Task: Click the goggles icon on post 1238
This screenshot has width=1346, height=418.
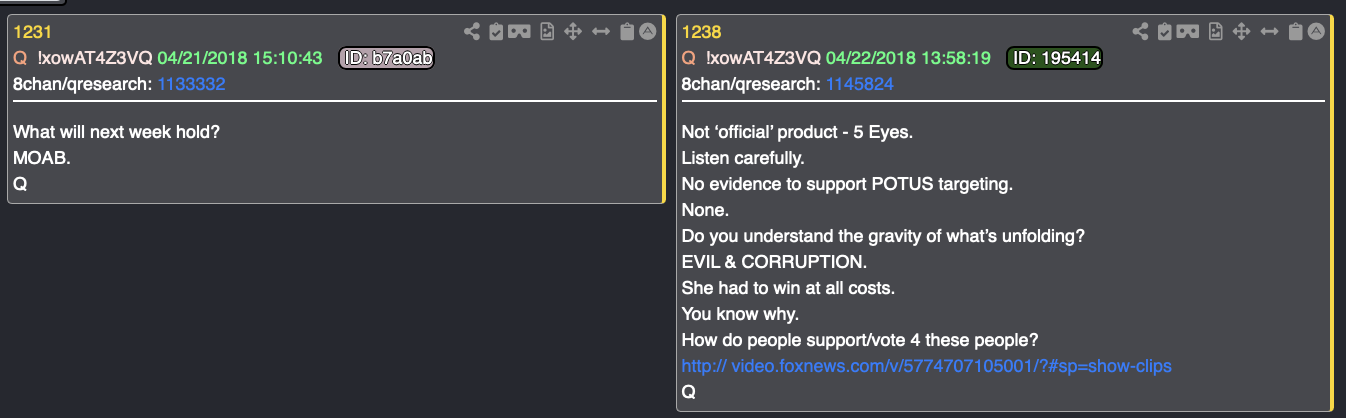Action: 1187,31
